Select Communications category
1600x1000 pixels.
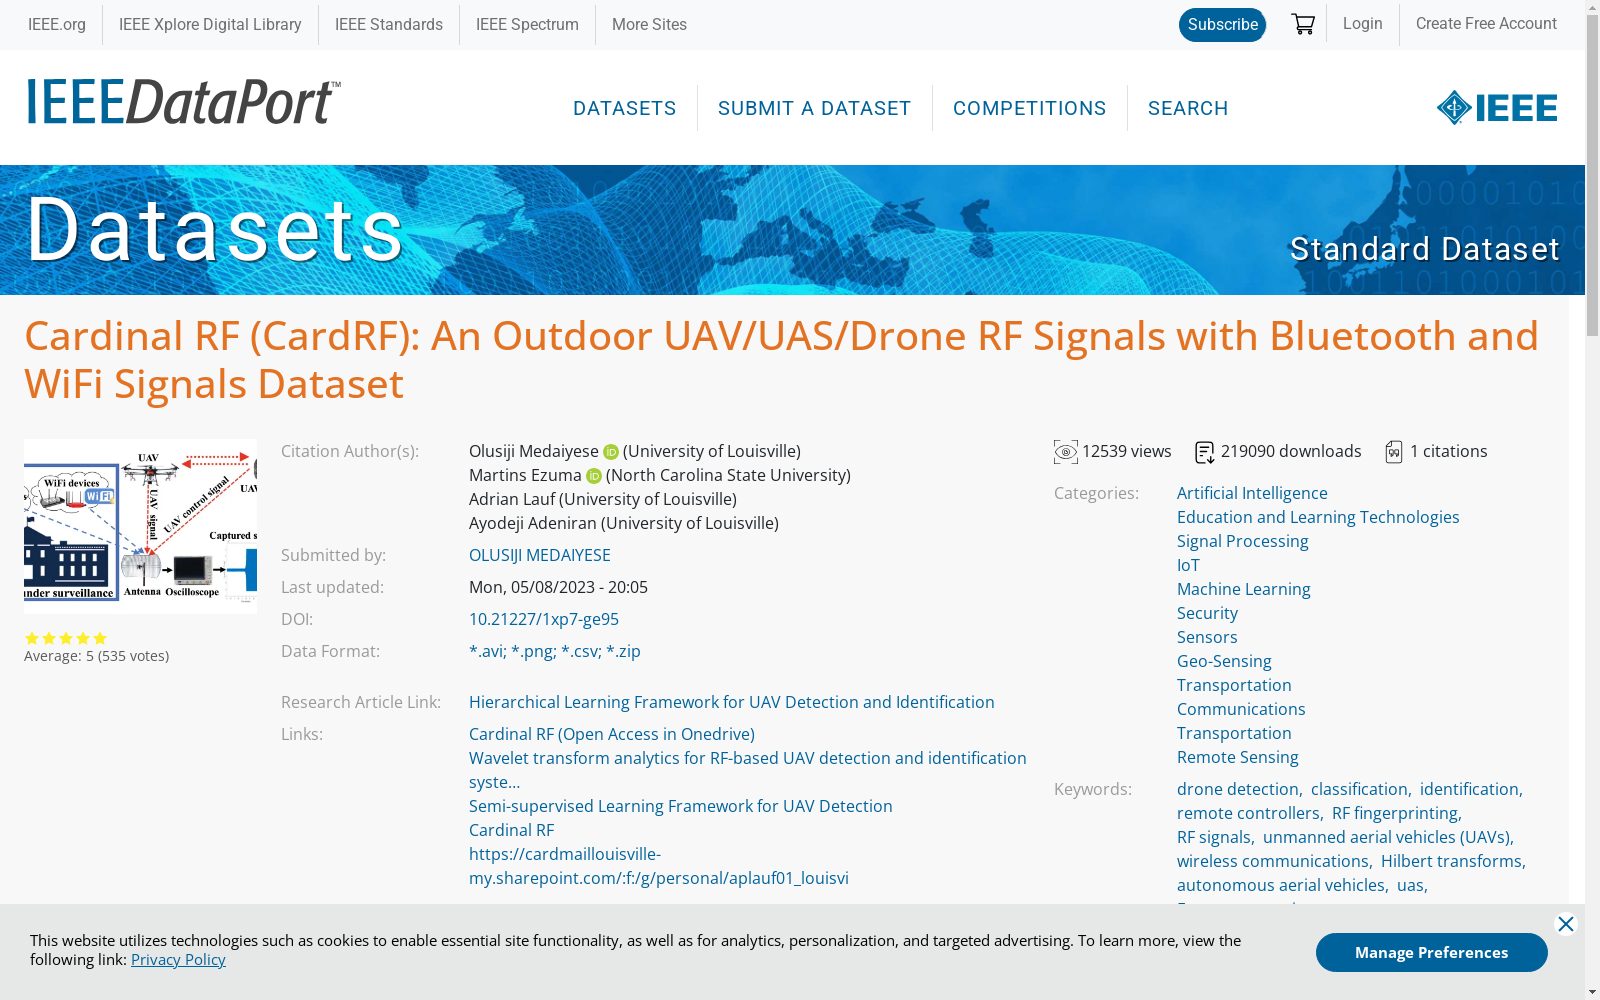tap(1241, 709)
